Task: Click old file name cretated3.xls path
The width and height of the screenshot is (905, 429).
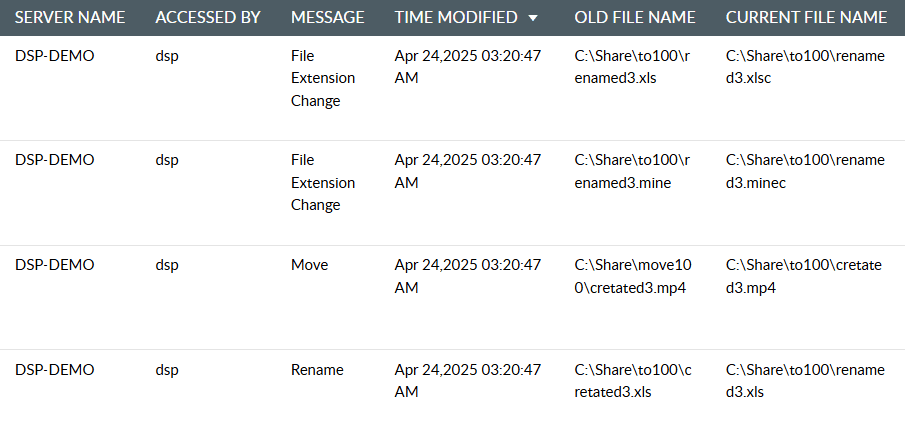Action: pyautogui.click(x=632, y=381)
